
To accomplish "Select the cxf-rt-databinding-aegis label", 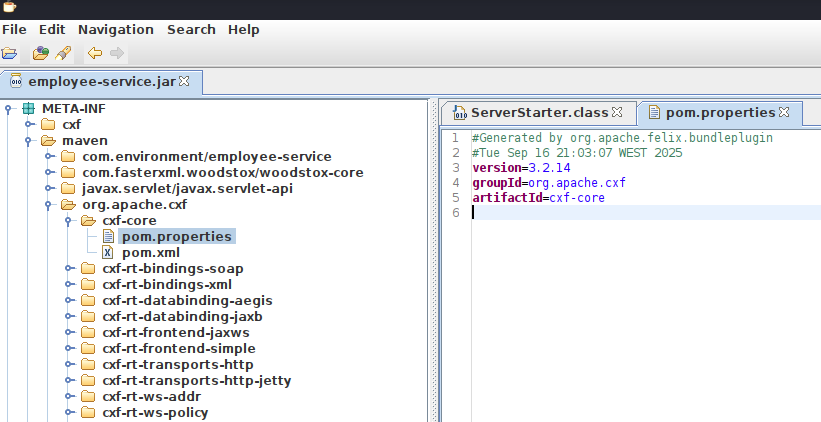I will pyautogui.click(x=187, y=301).
